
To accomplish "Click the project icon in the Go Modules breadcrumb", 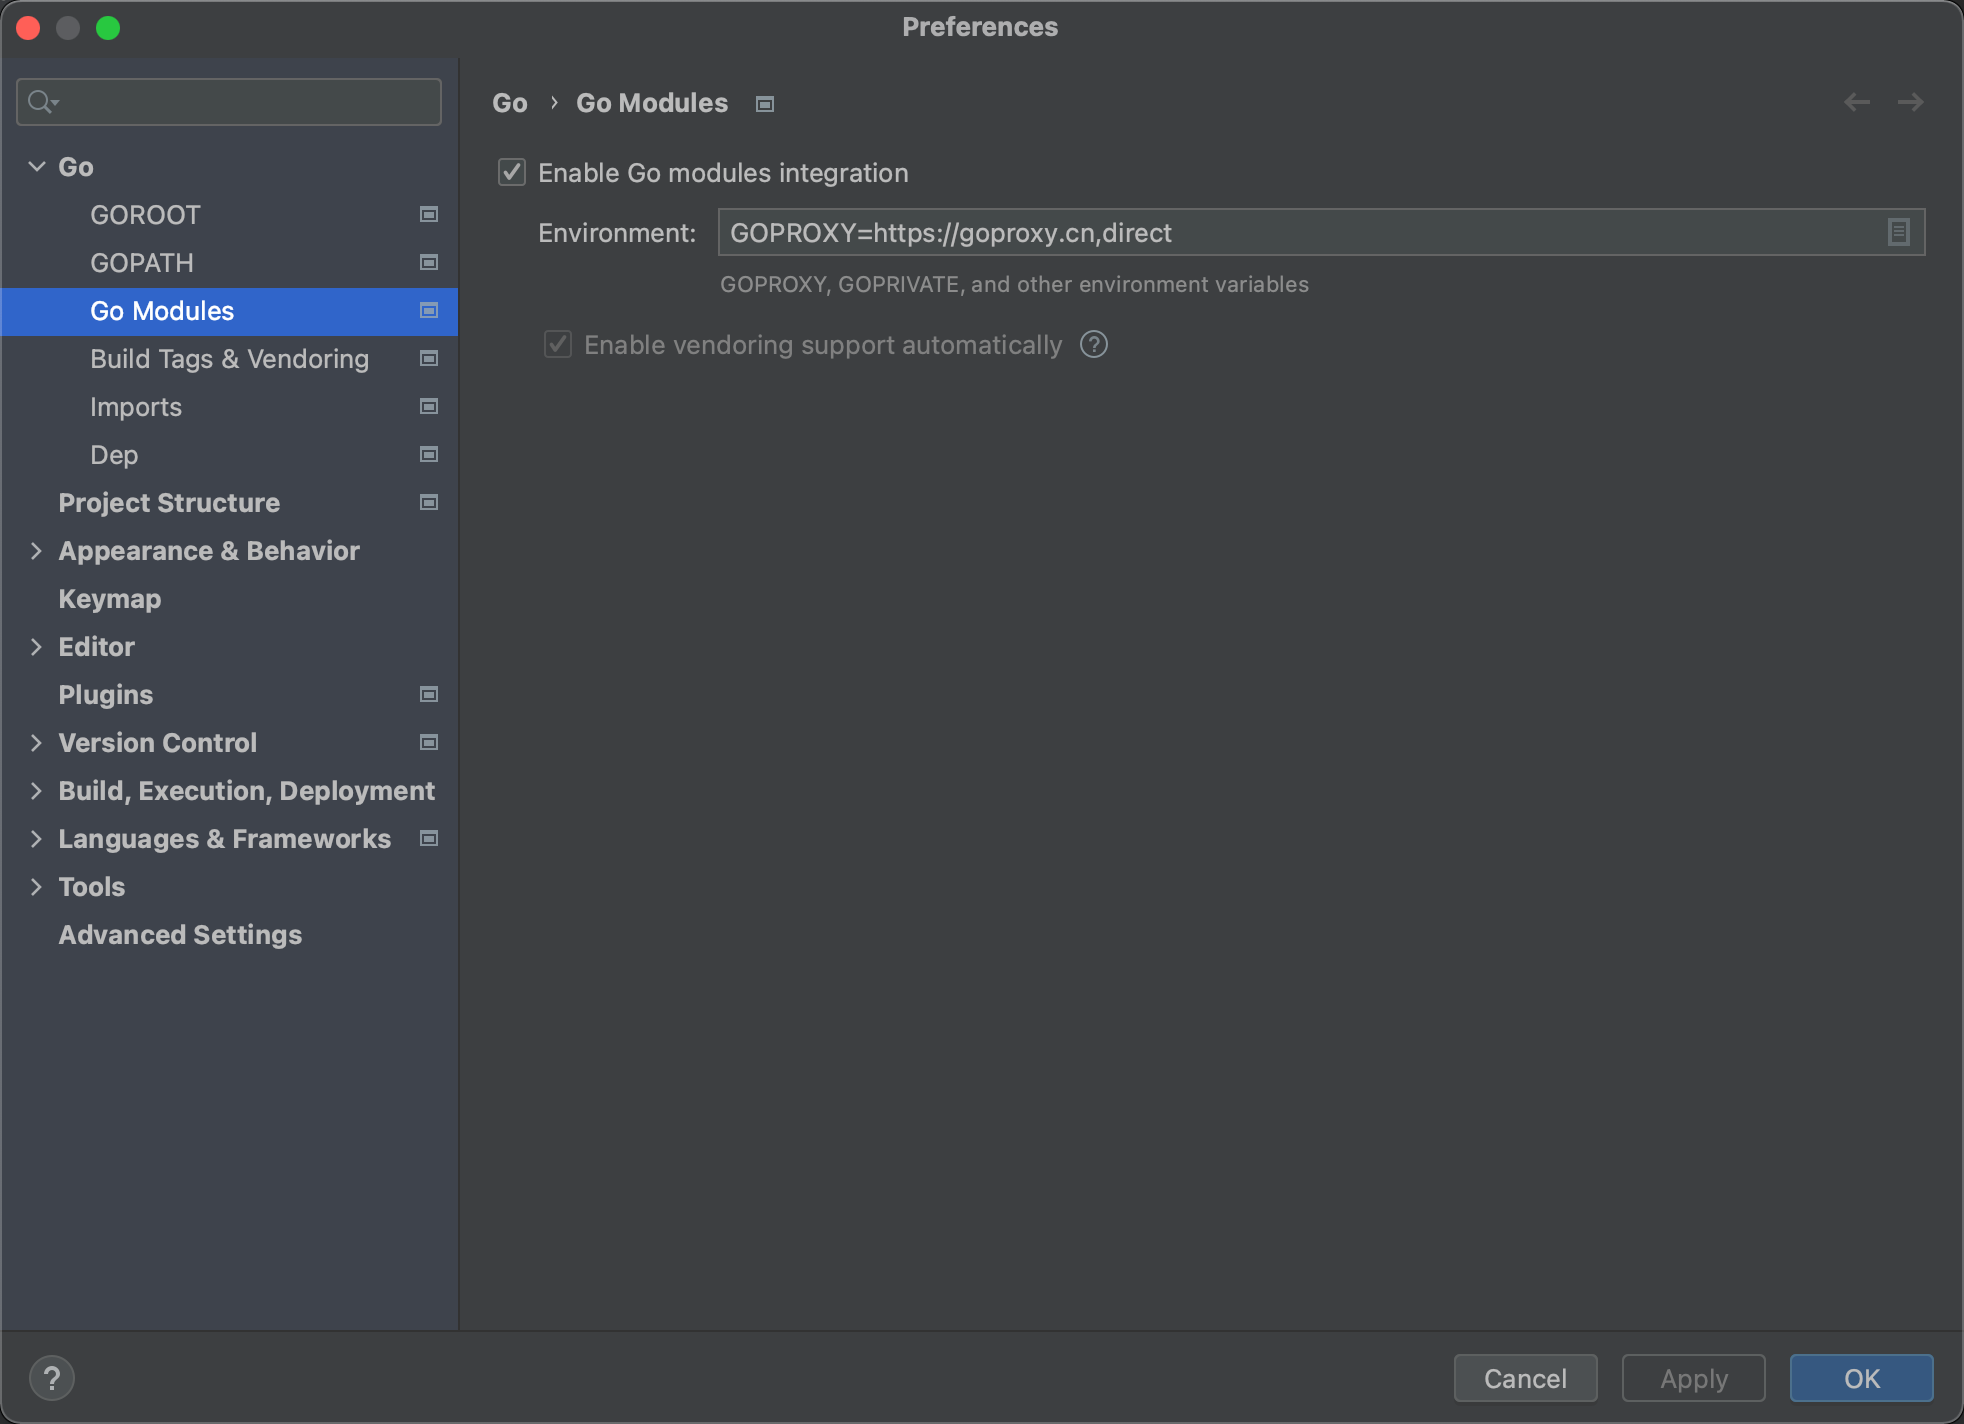I will coord(765,104).
